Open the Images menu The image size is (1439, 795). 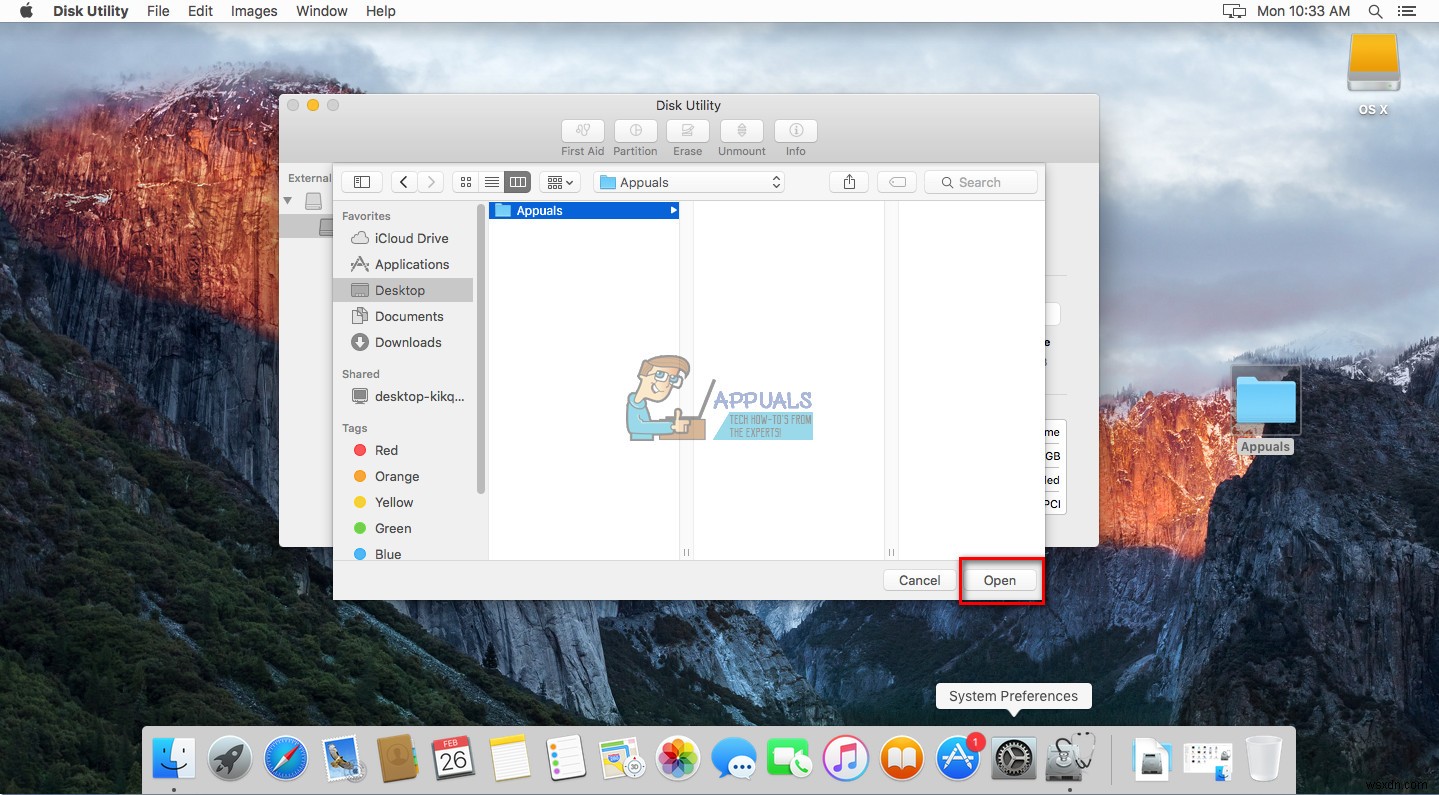[253, 11]
